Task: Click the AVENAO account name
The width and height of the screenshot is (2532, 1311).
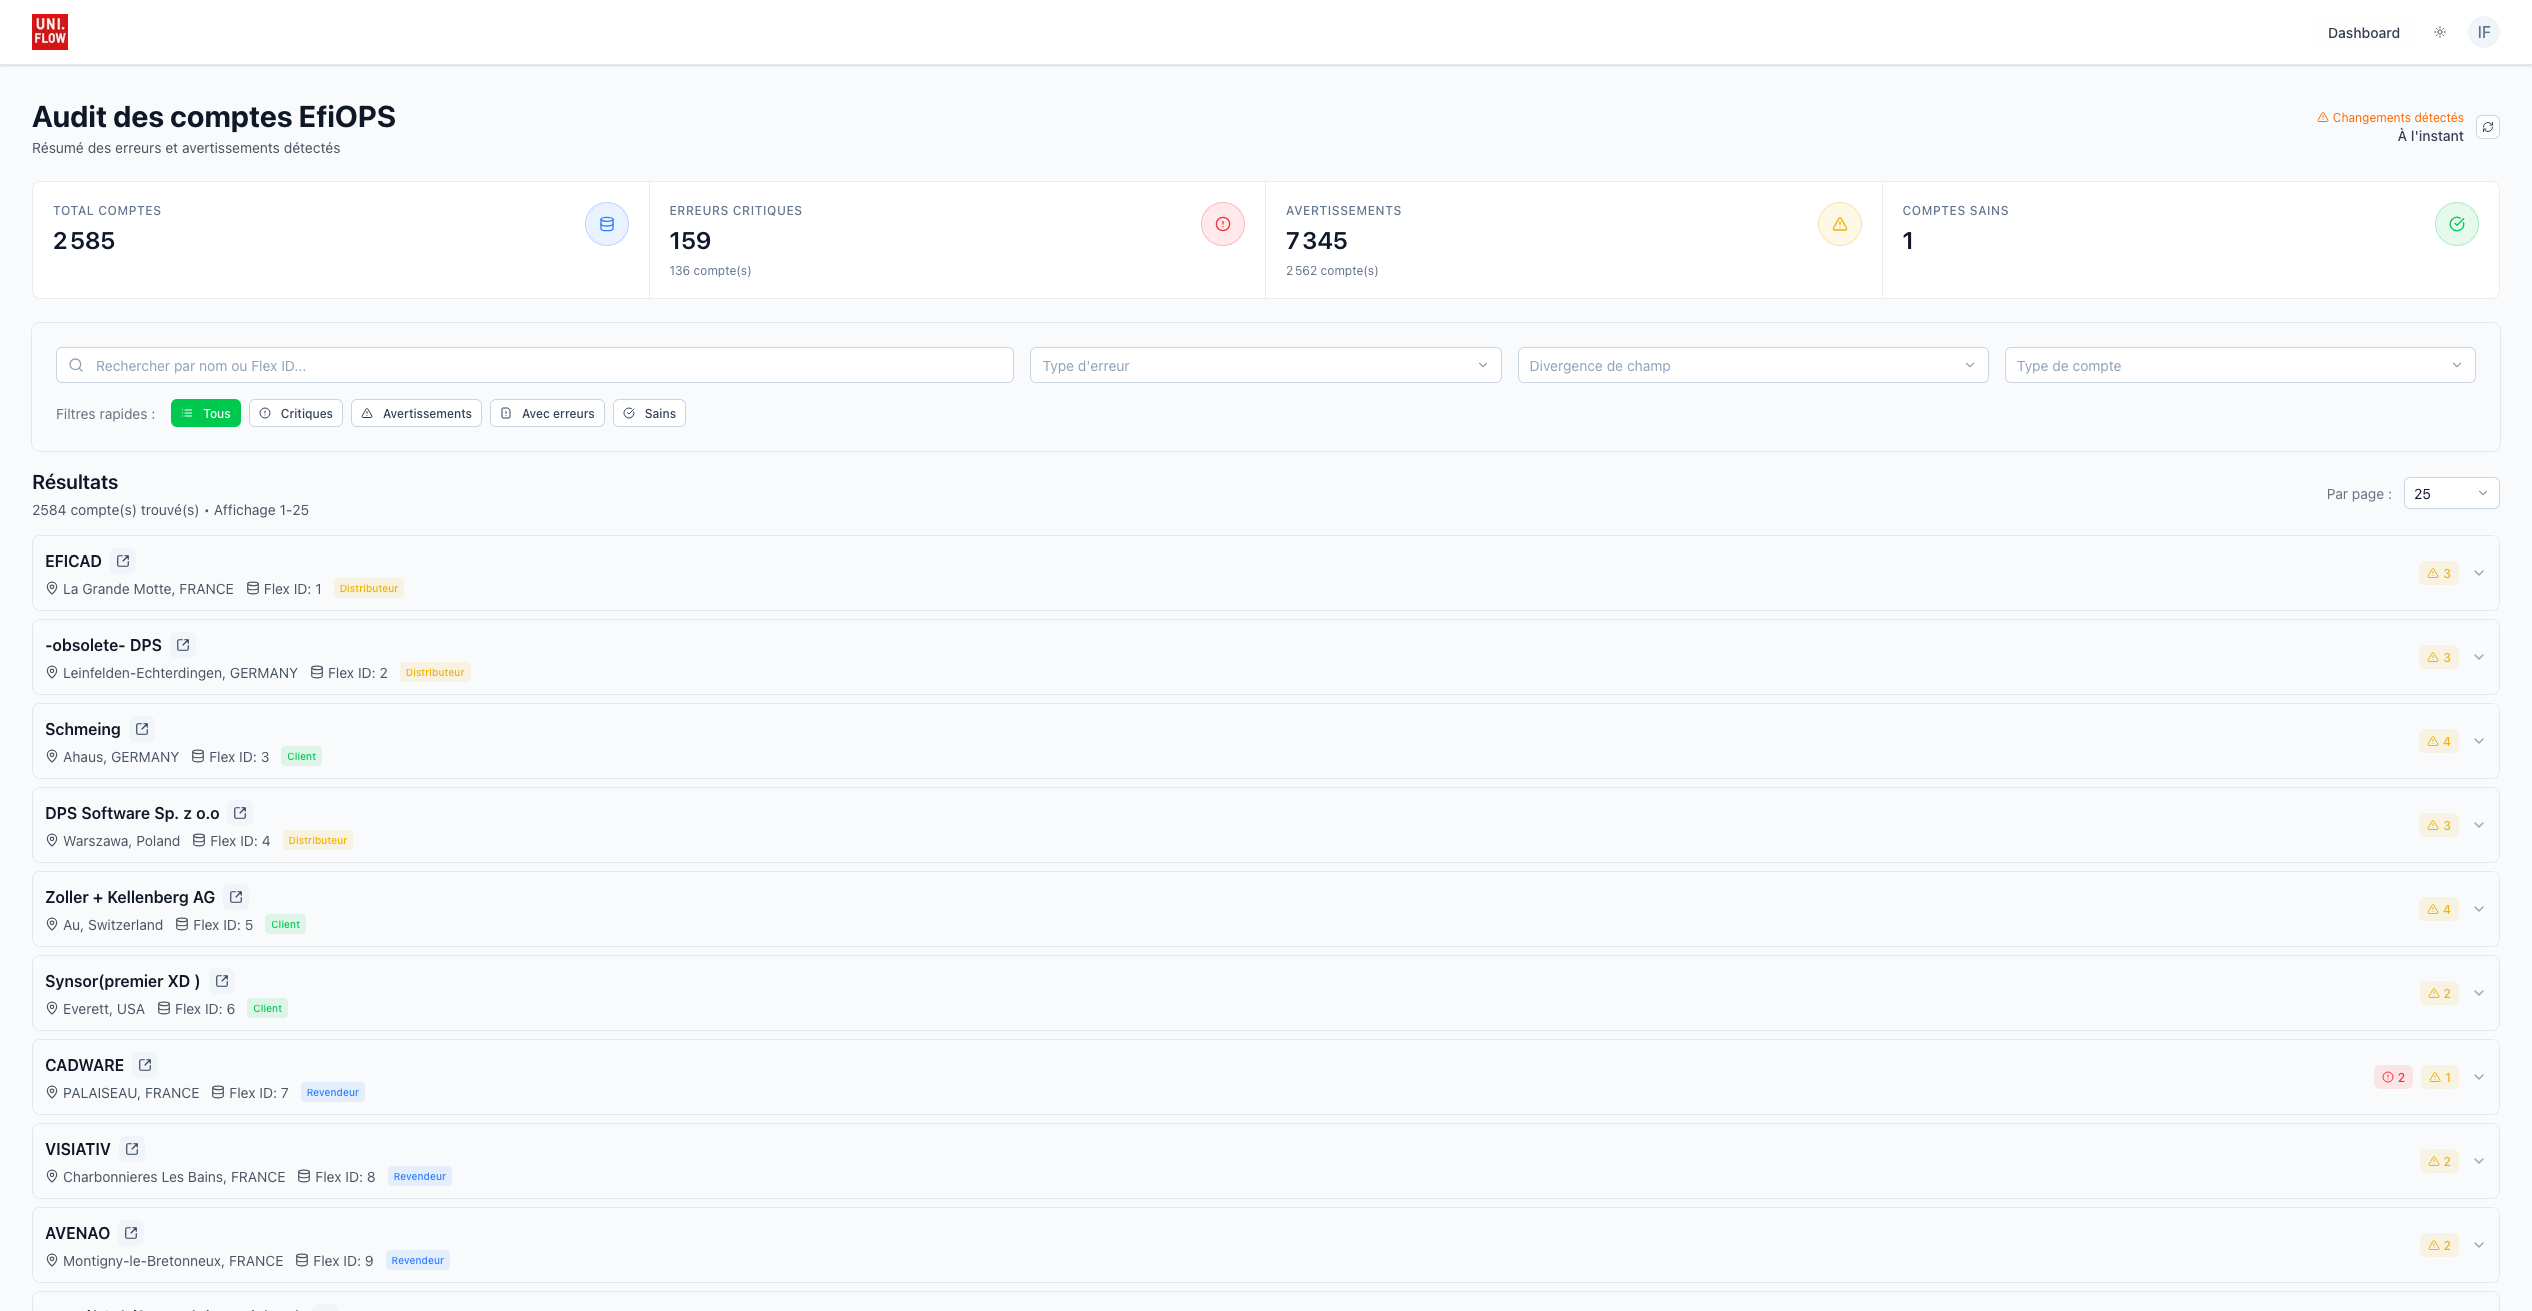Action: click(77, 1233)
